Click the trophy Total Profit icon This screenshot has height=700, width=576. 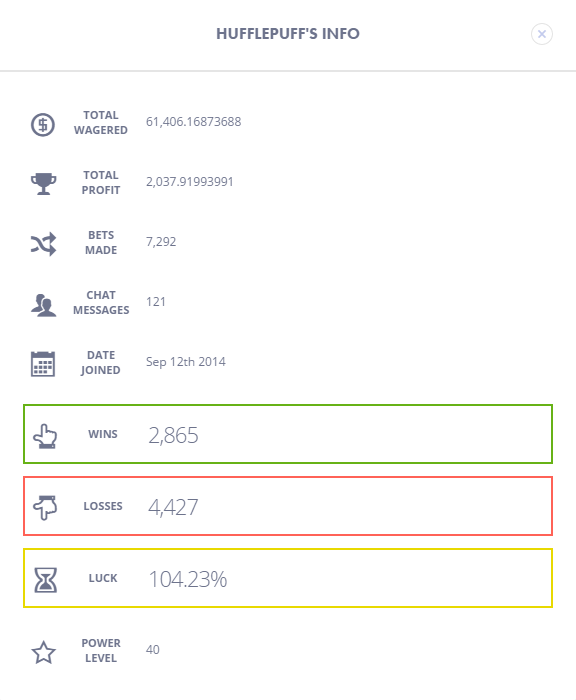click(43, 183)
